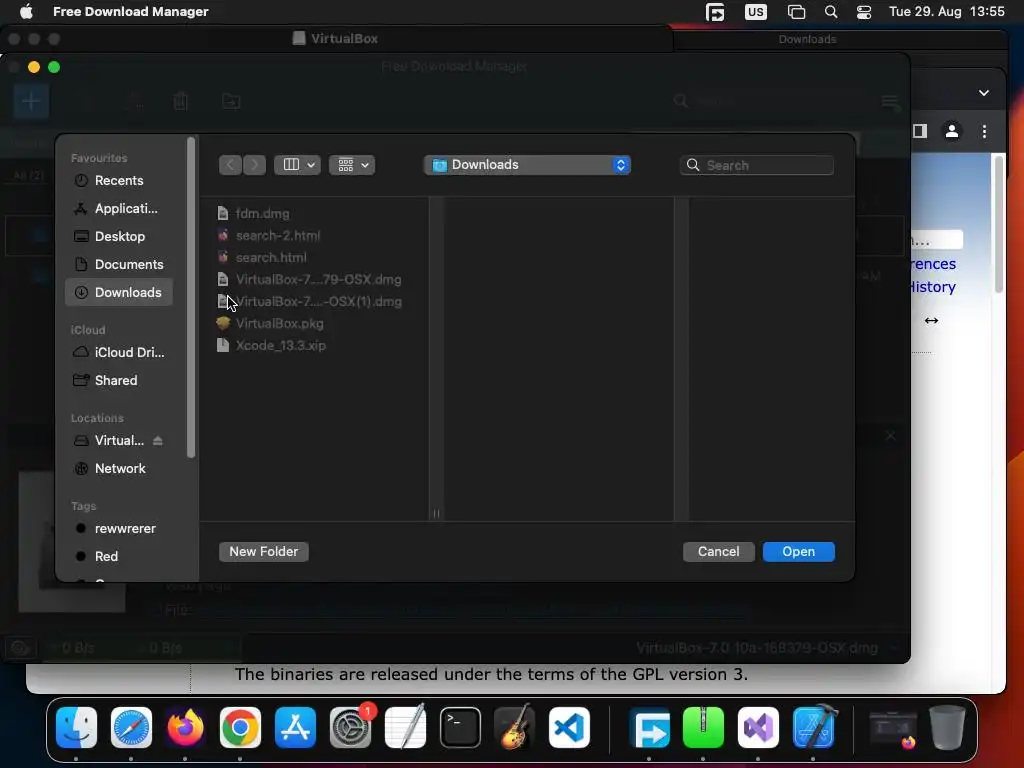Open the Trash from the Dock

[947, 728]
